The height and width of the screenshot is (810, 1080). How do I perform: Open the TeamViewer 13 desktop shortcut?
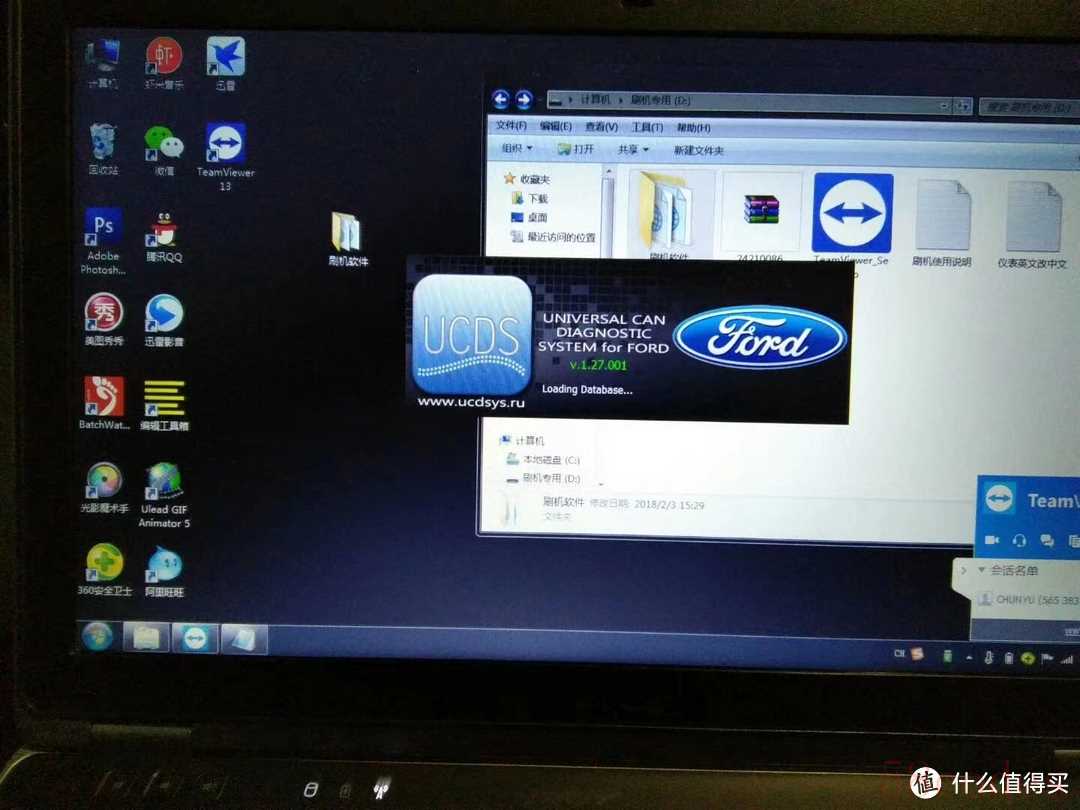click(225, 156)
